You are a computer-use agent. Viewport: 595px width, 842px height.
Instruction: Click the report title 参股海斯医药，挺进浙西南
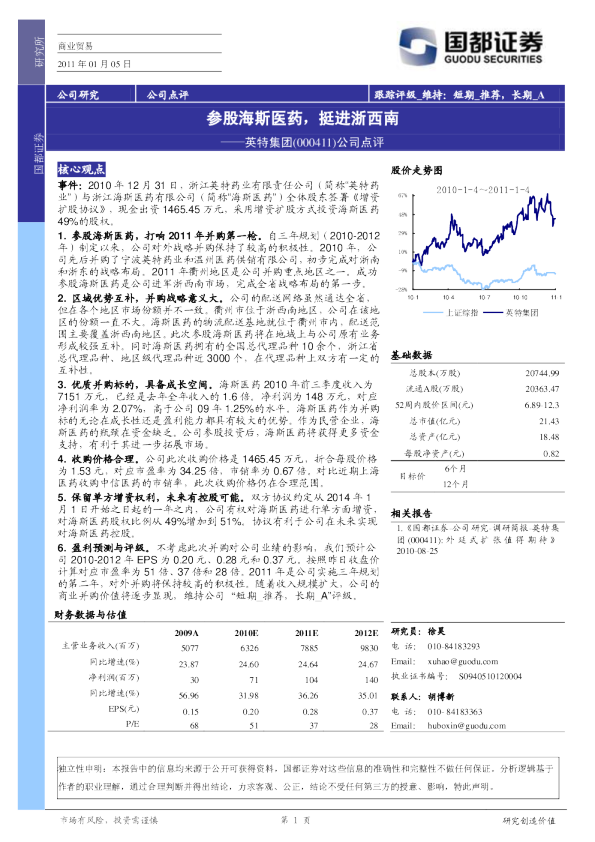pos(302,118)
